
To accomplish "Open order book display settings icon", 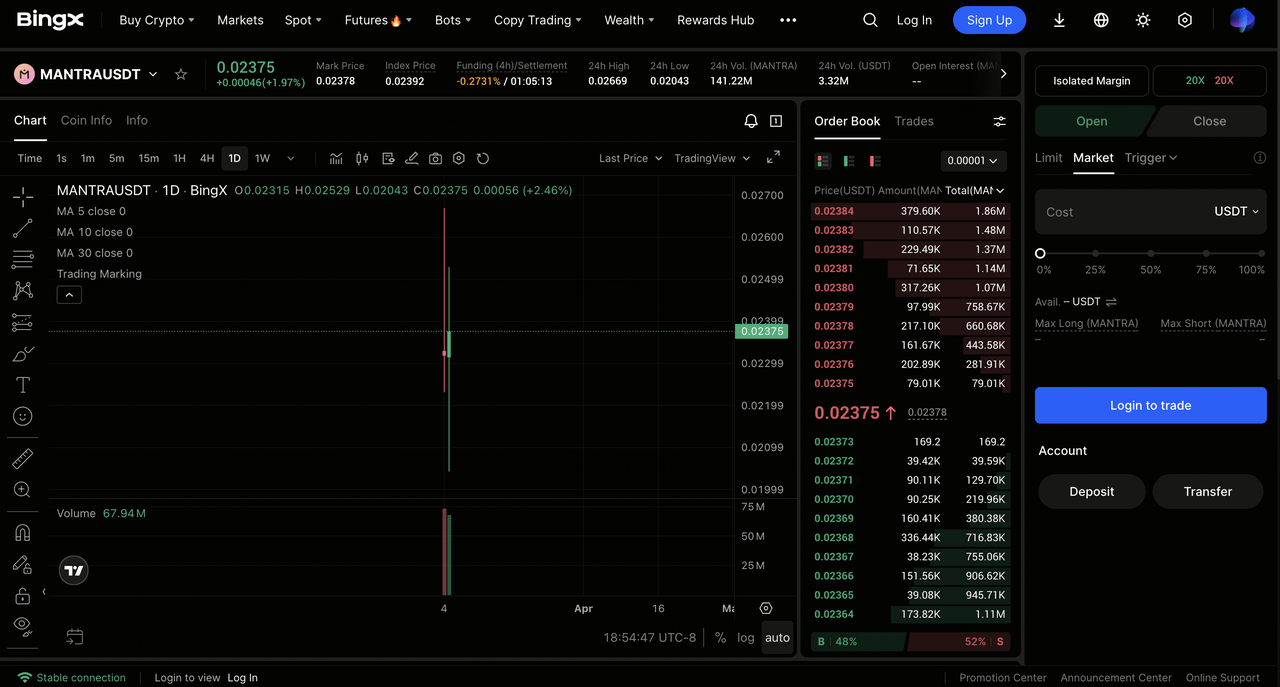I will pos(999,121).
